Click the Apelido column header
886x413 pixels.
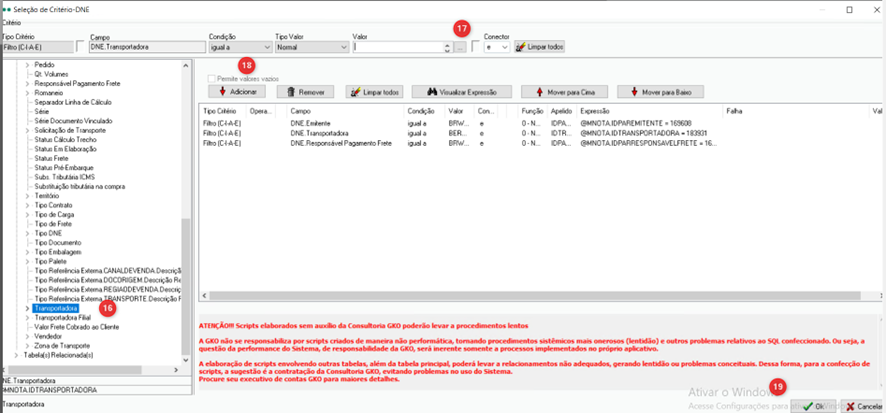[x=563, y=111]
